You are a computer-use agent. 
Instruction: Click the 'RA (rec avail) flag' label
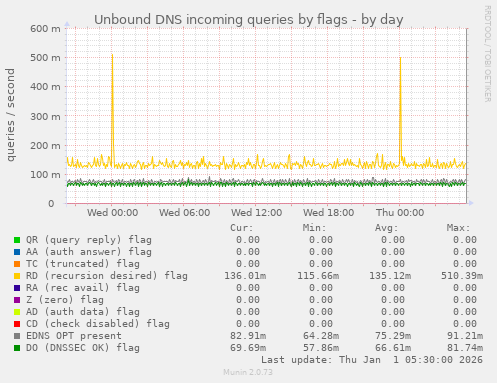point(83,288)
